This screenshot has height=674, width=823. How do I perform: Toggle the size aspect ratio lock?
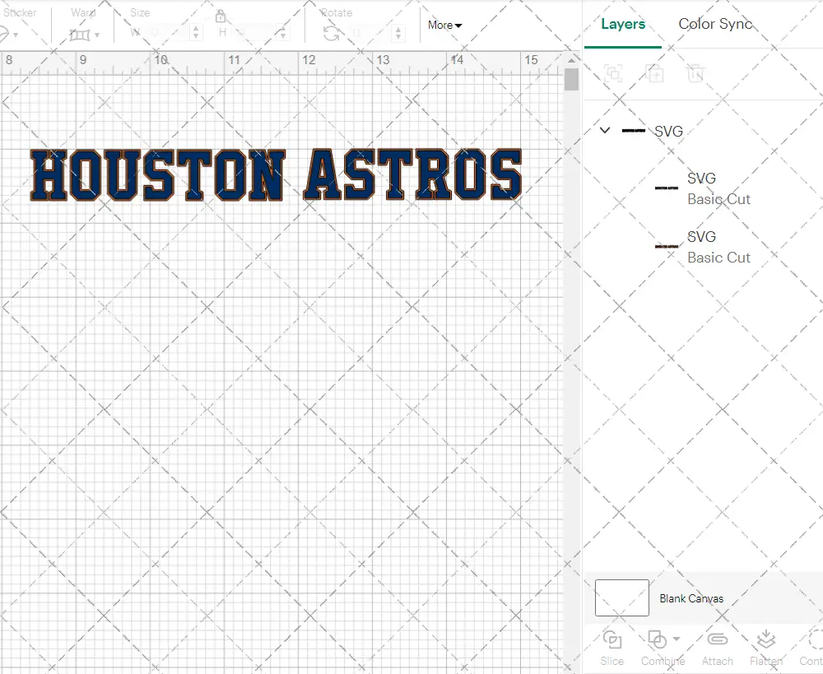[221, 18]
